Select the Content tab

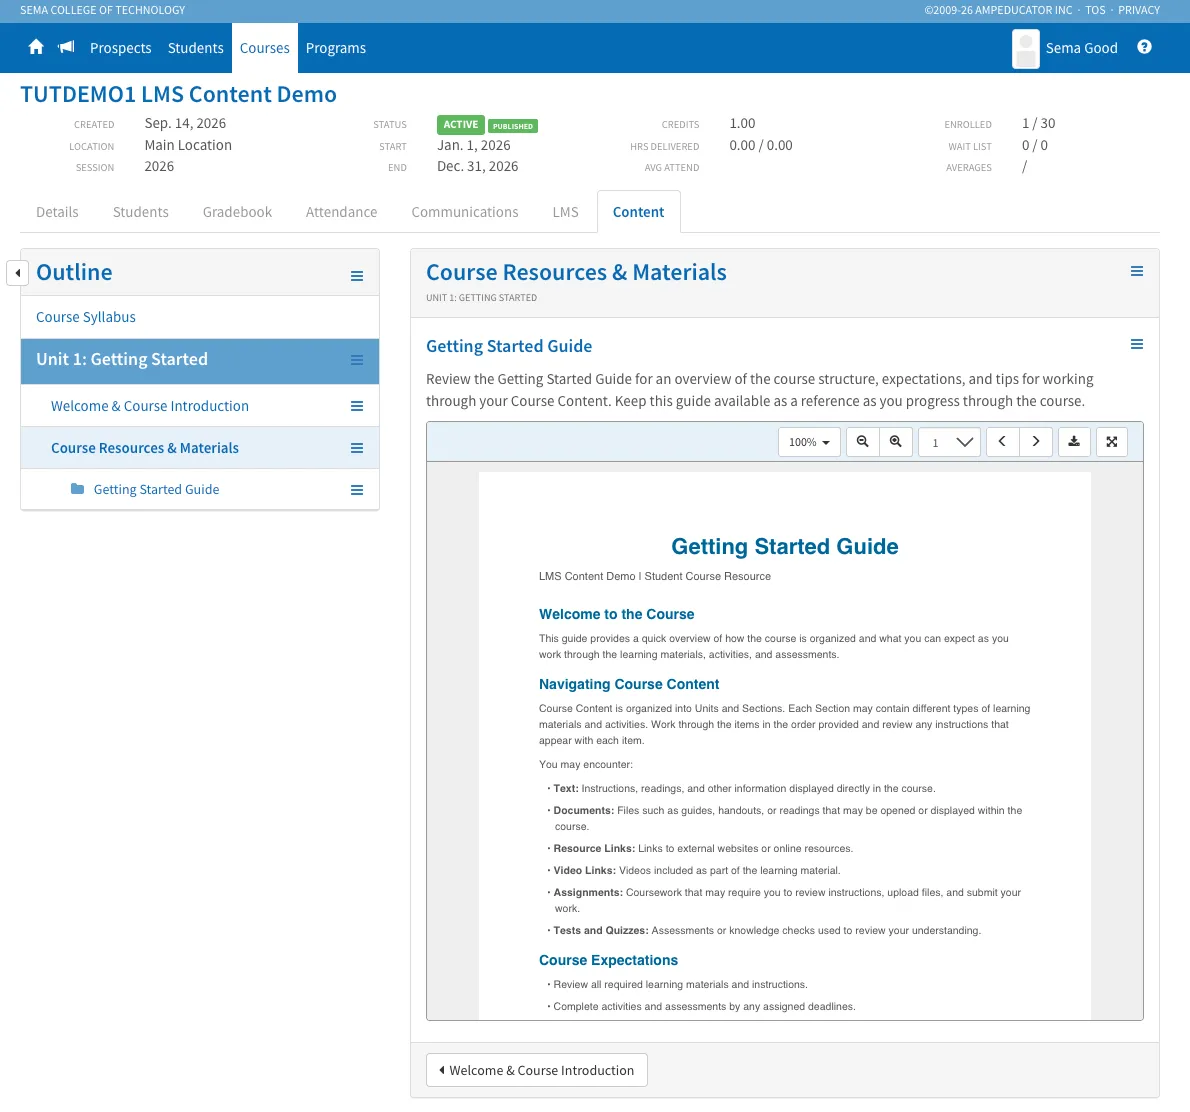638,212
